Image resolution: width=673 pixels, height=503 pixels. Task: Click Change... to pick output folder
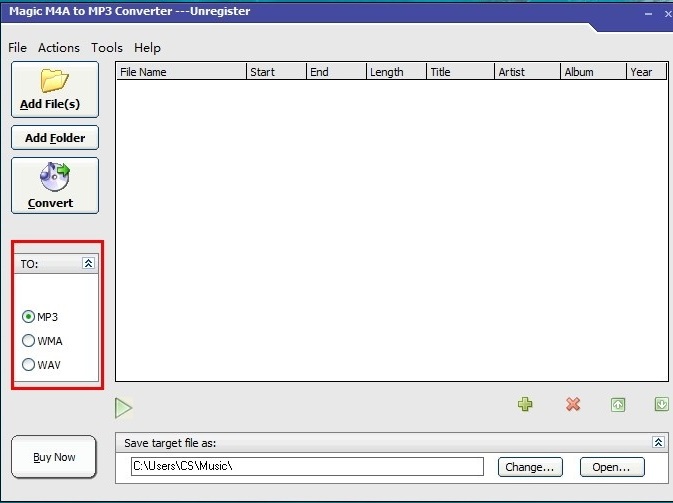click(x=530, y=467)
